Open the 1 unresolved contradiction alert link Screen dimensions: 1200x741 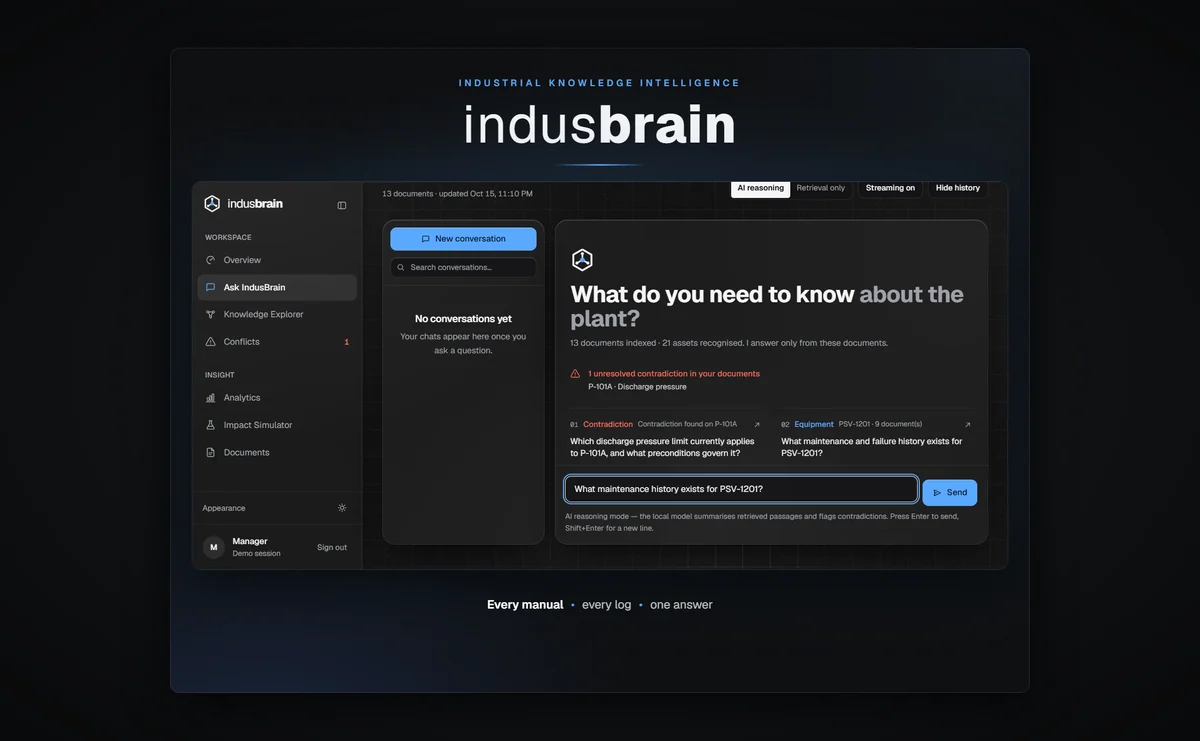[x=674, y=374]
